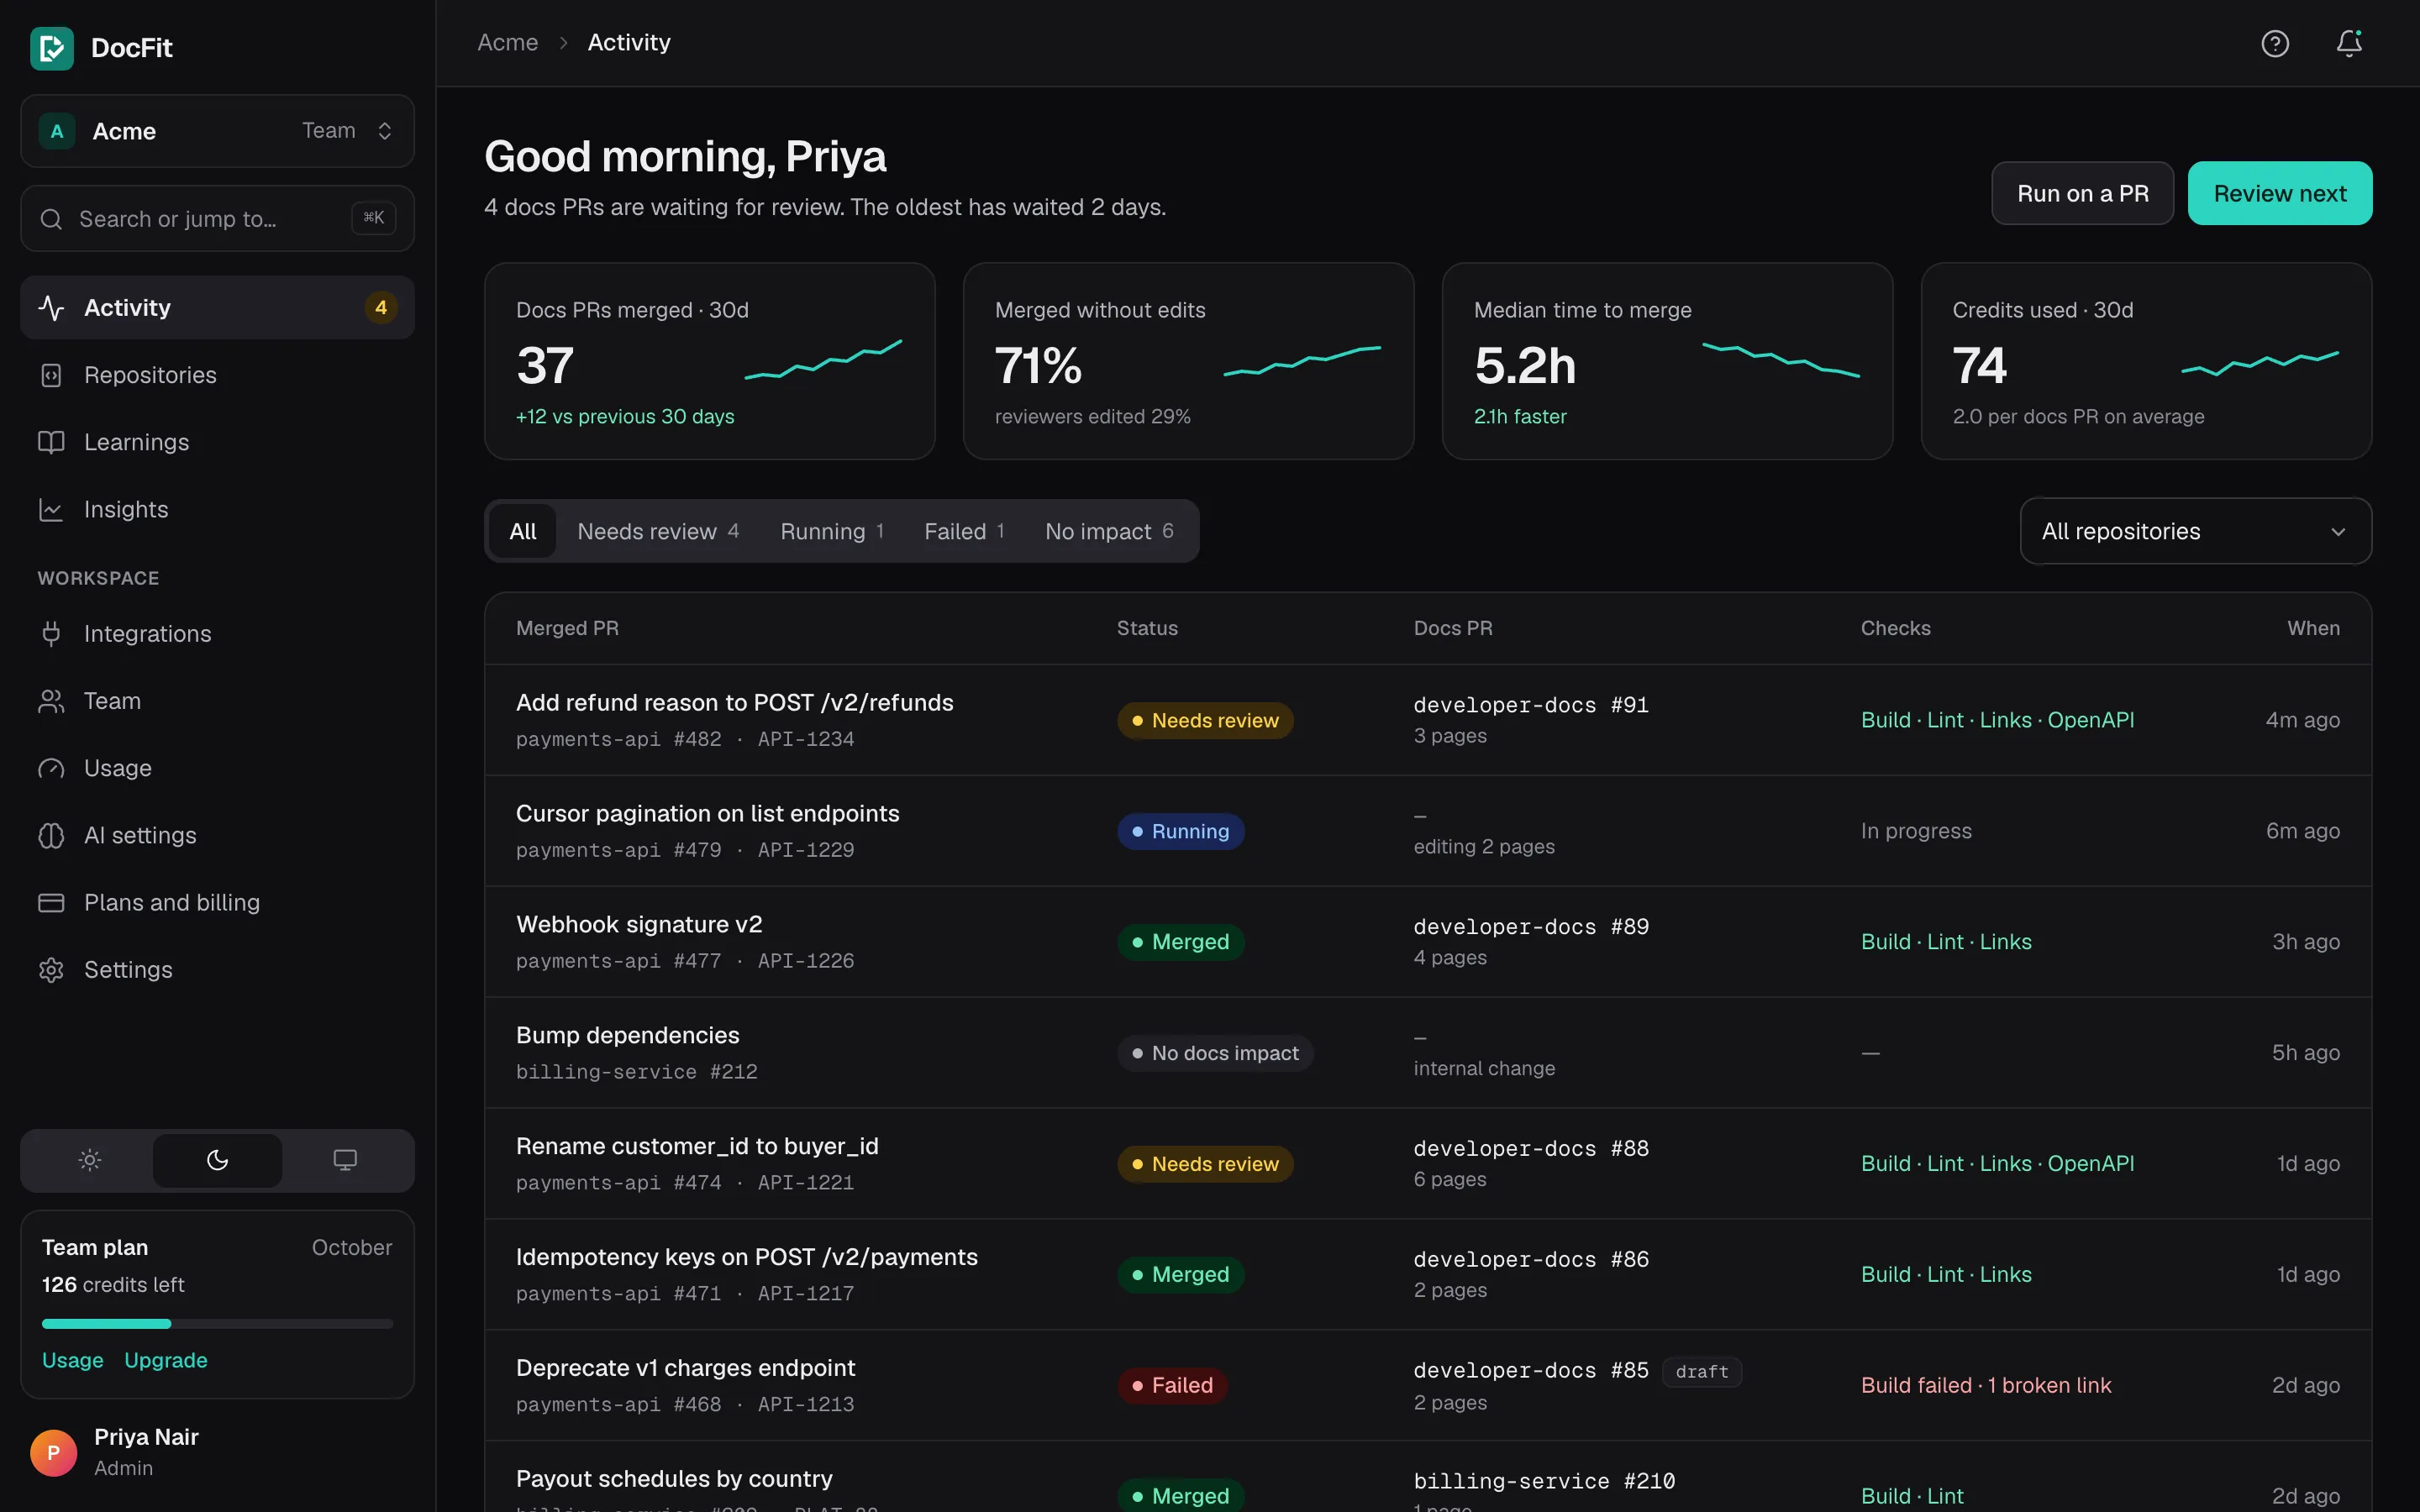Expand the Acme Team workspace switcher
This screenshot has width=2420, height=1512.
(217, 131)
